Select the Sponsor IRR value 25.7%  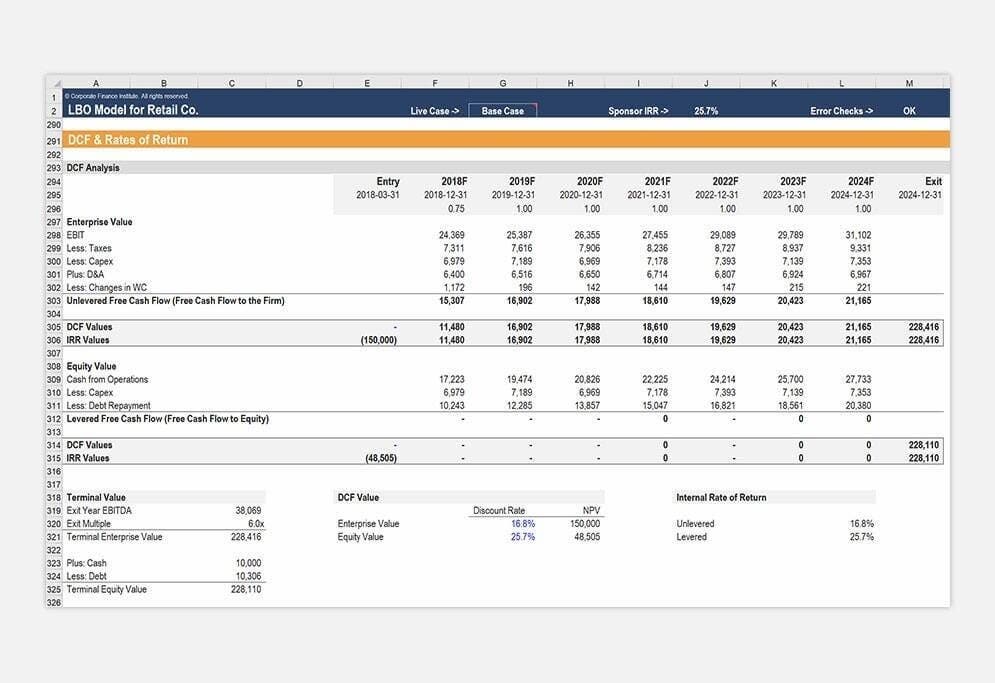[705, 110]
